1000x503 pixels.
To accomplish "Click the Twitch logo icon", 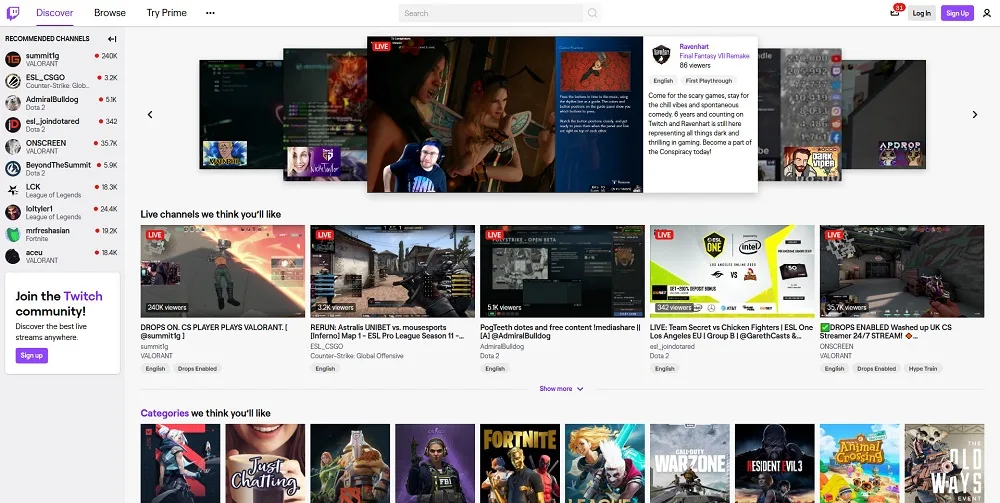I will (13, 13).
